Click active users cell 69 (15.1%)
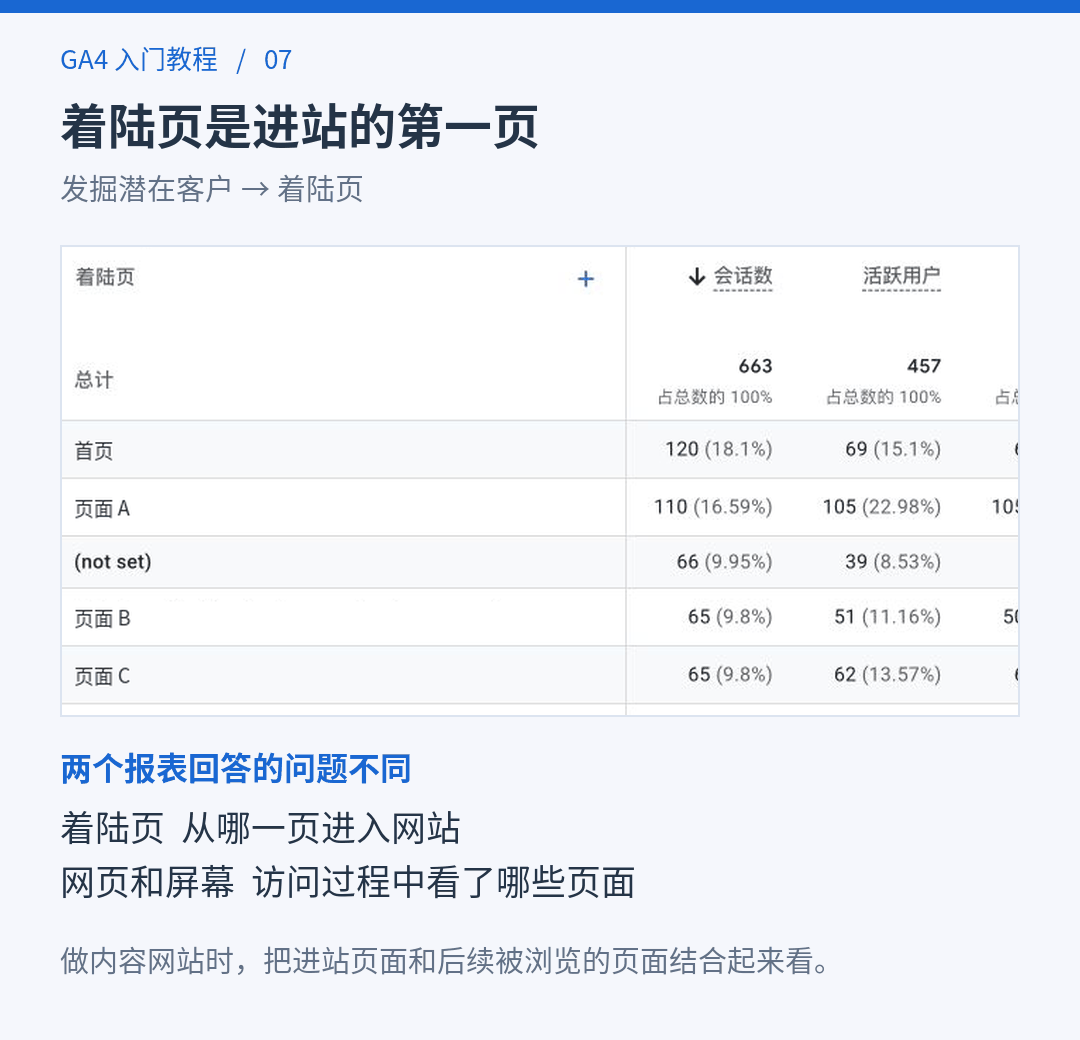The image size is (1080, 1040). click(x=893, y=449)
